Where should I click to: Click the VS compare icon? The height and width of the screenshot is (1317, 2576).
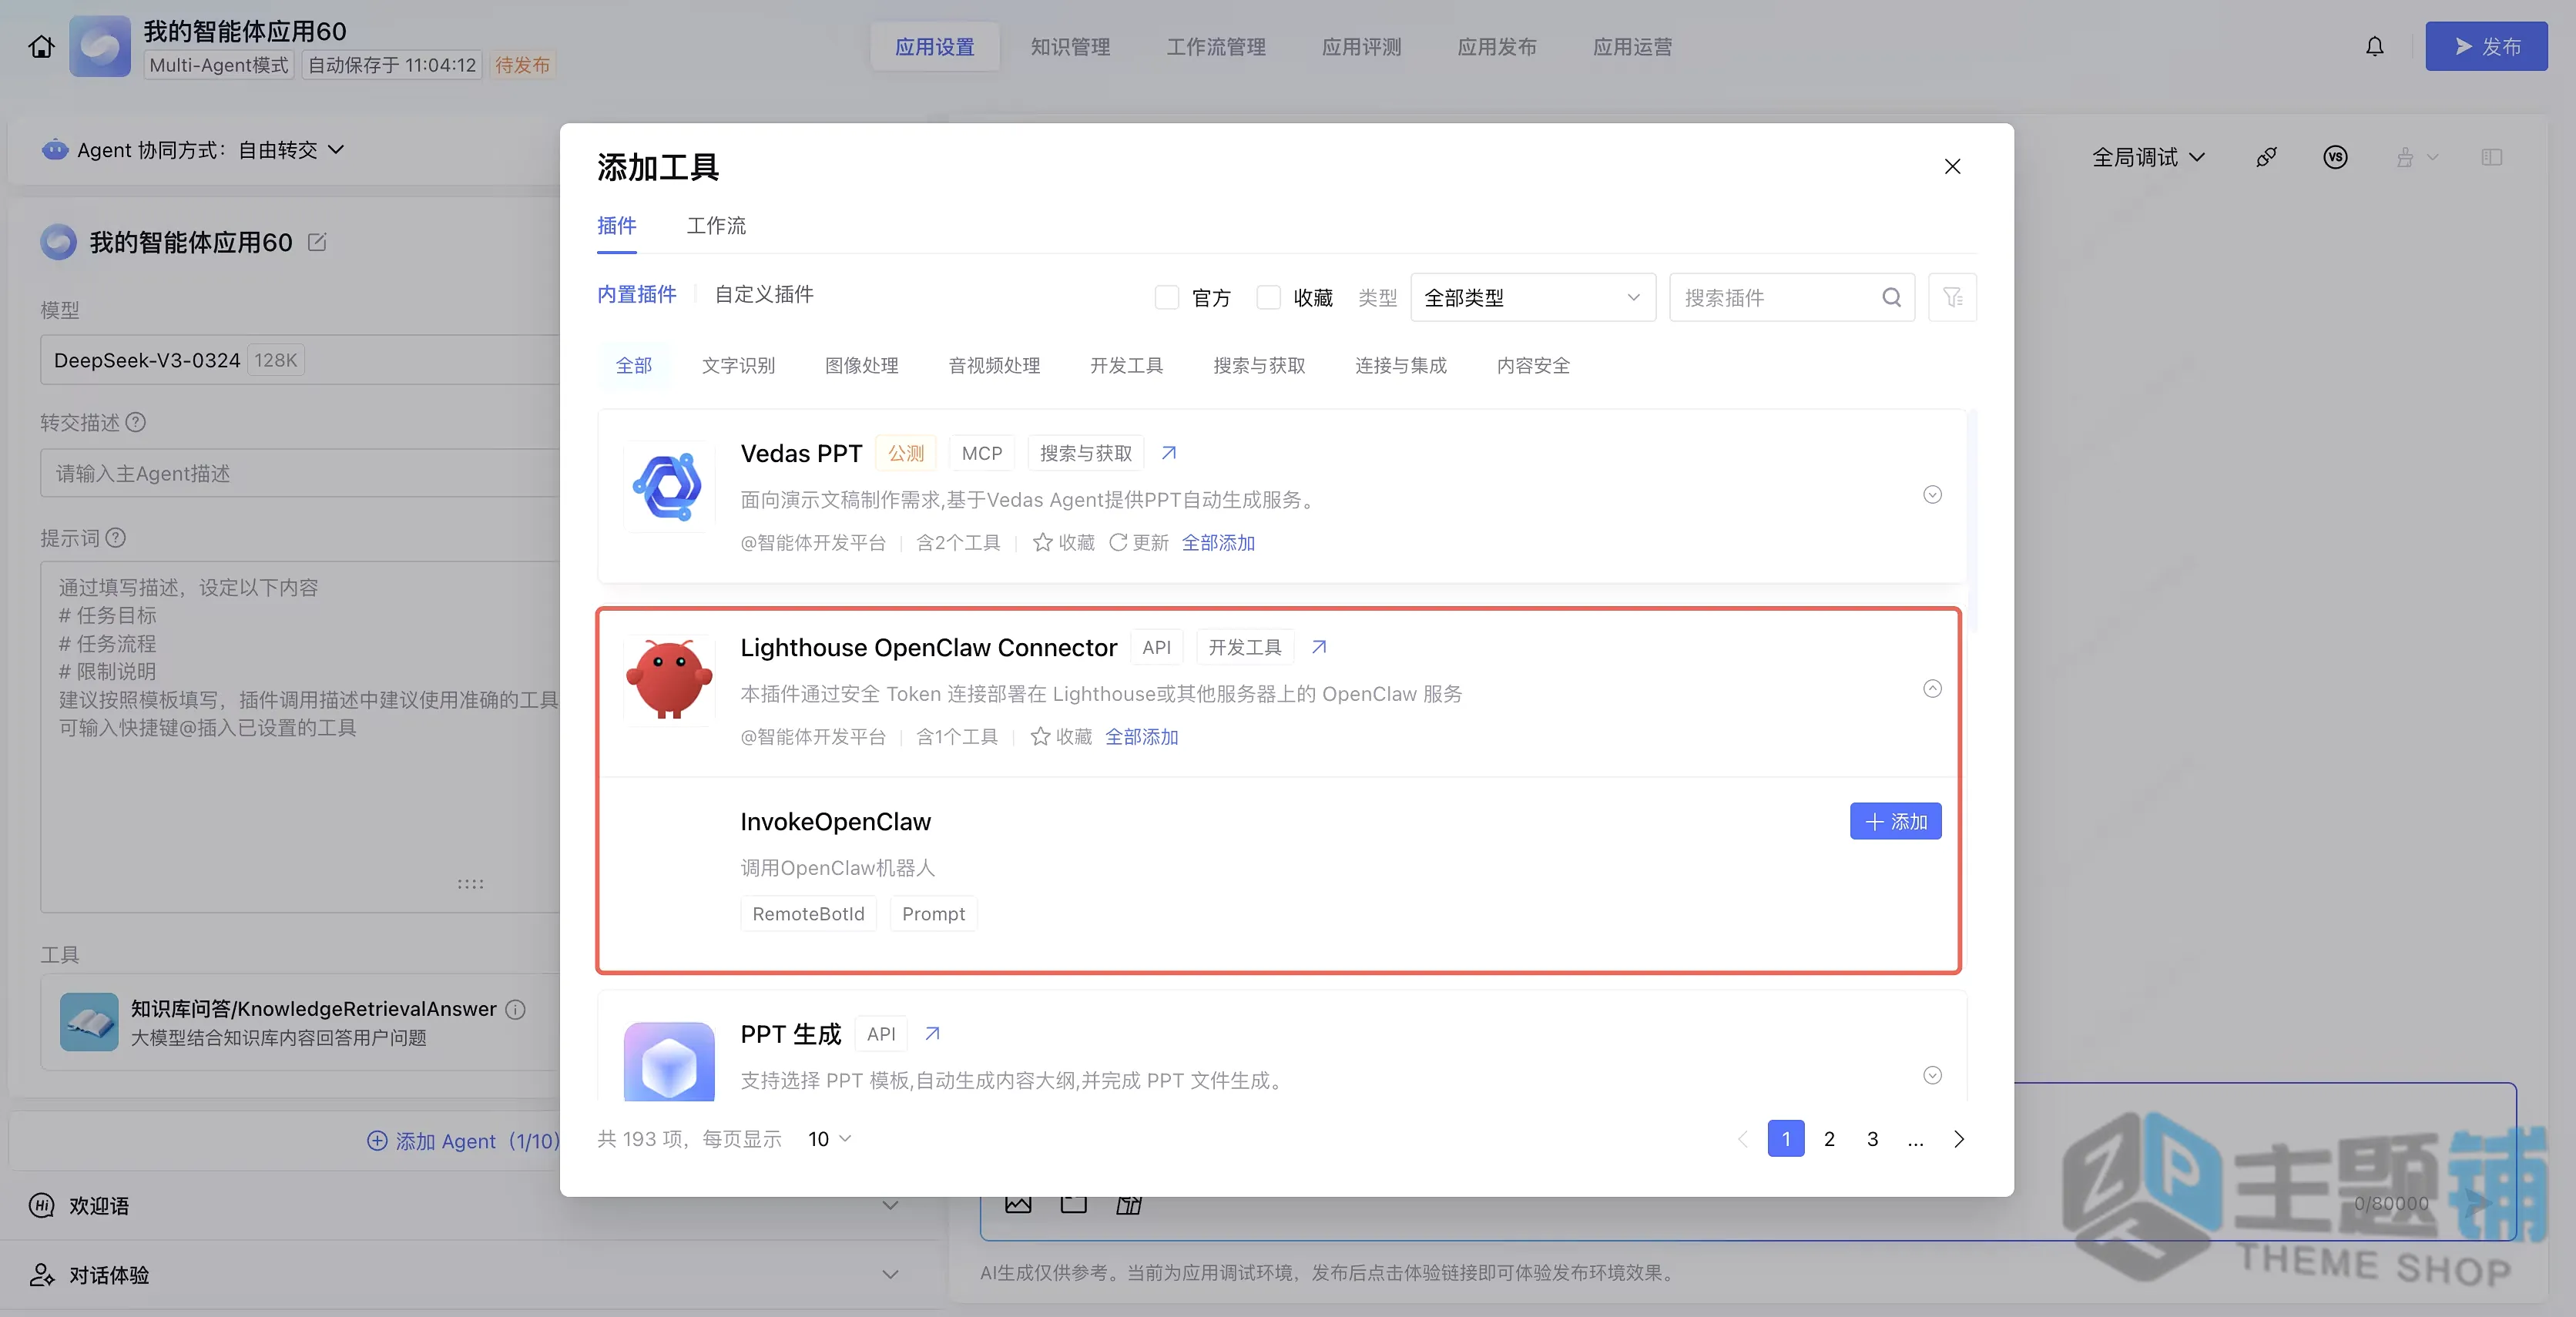2335,157
